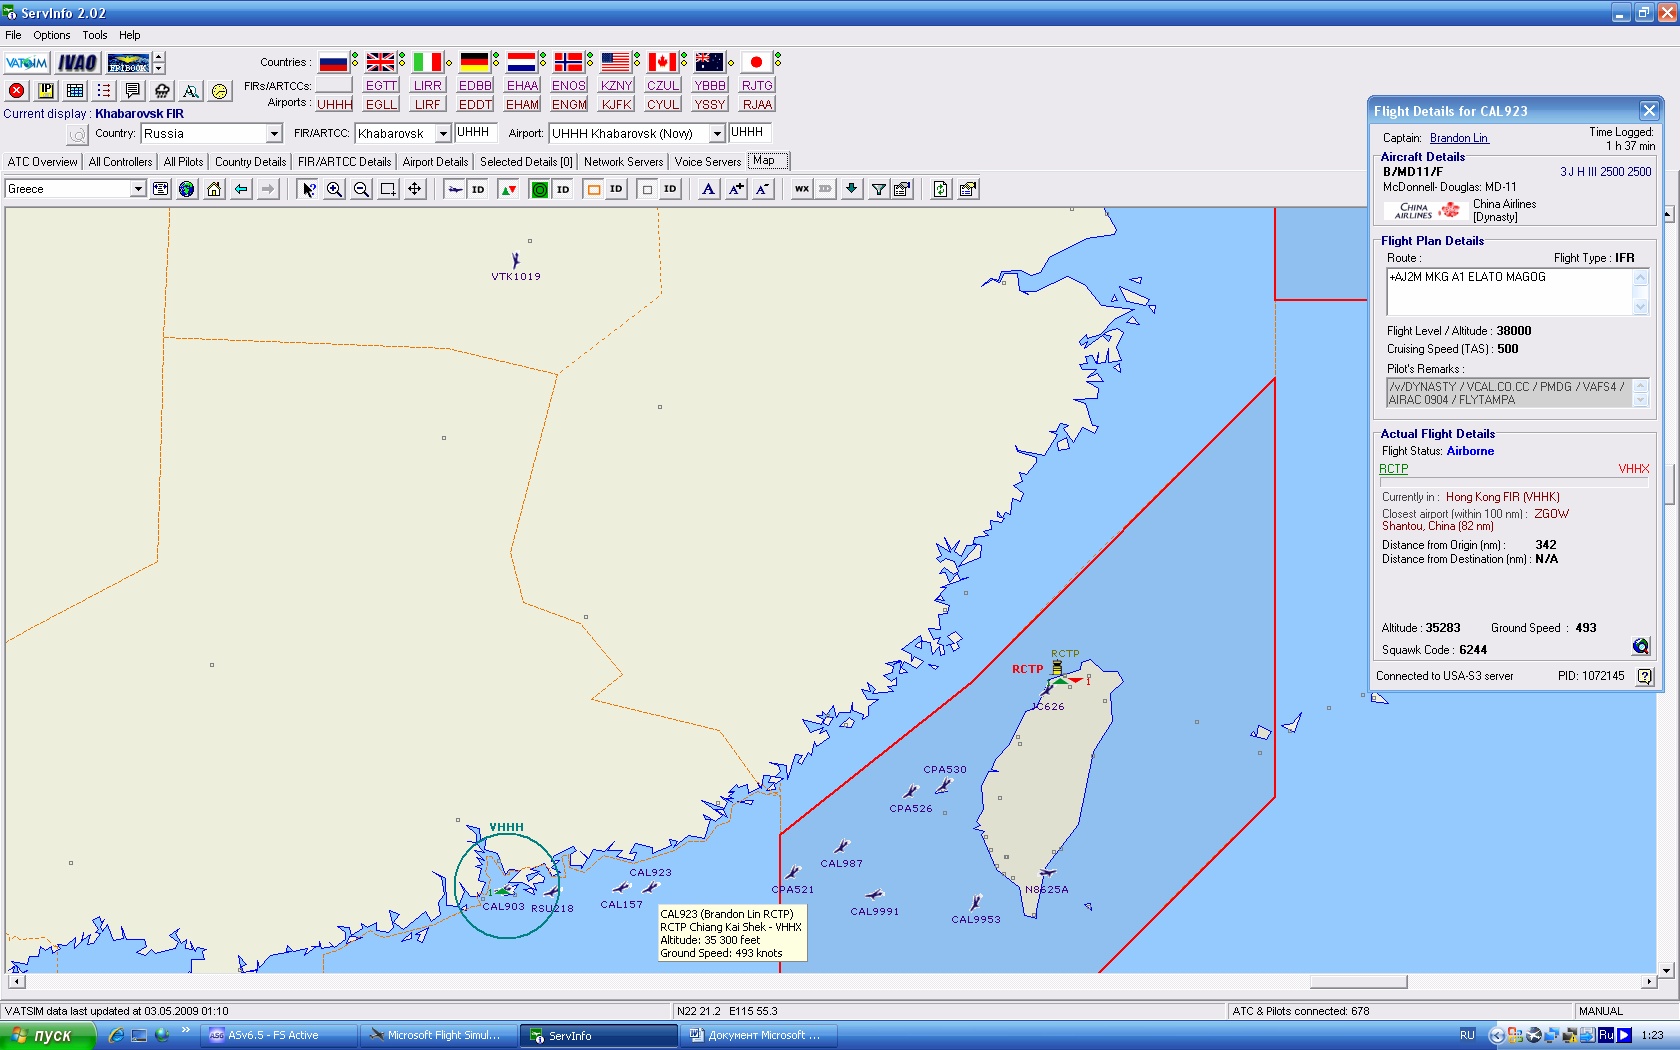The width and height of the screenshot is (1680, 1050).
Task: Toggle the green ATC circle display
Action: pos(539,189)
